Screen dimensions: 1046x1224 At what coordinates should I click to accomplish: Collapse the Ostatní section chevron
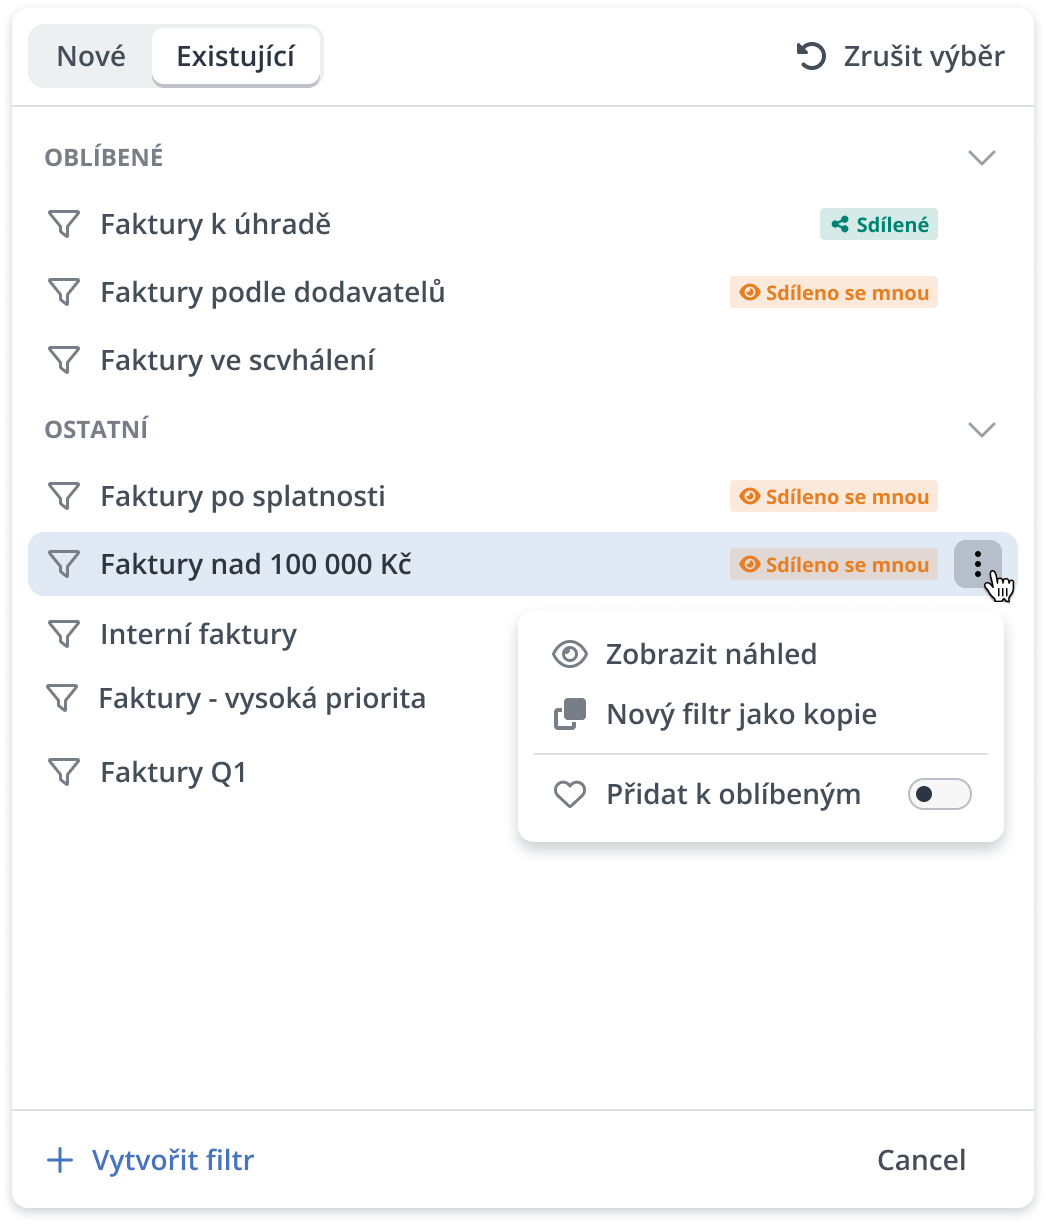click(x=982, y=430)
